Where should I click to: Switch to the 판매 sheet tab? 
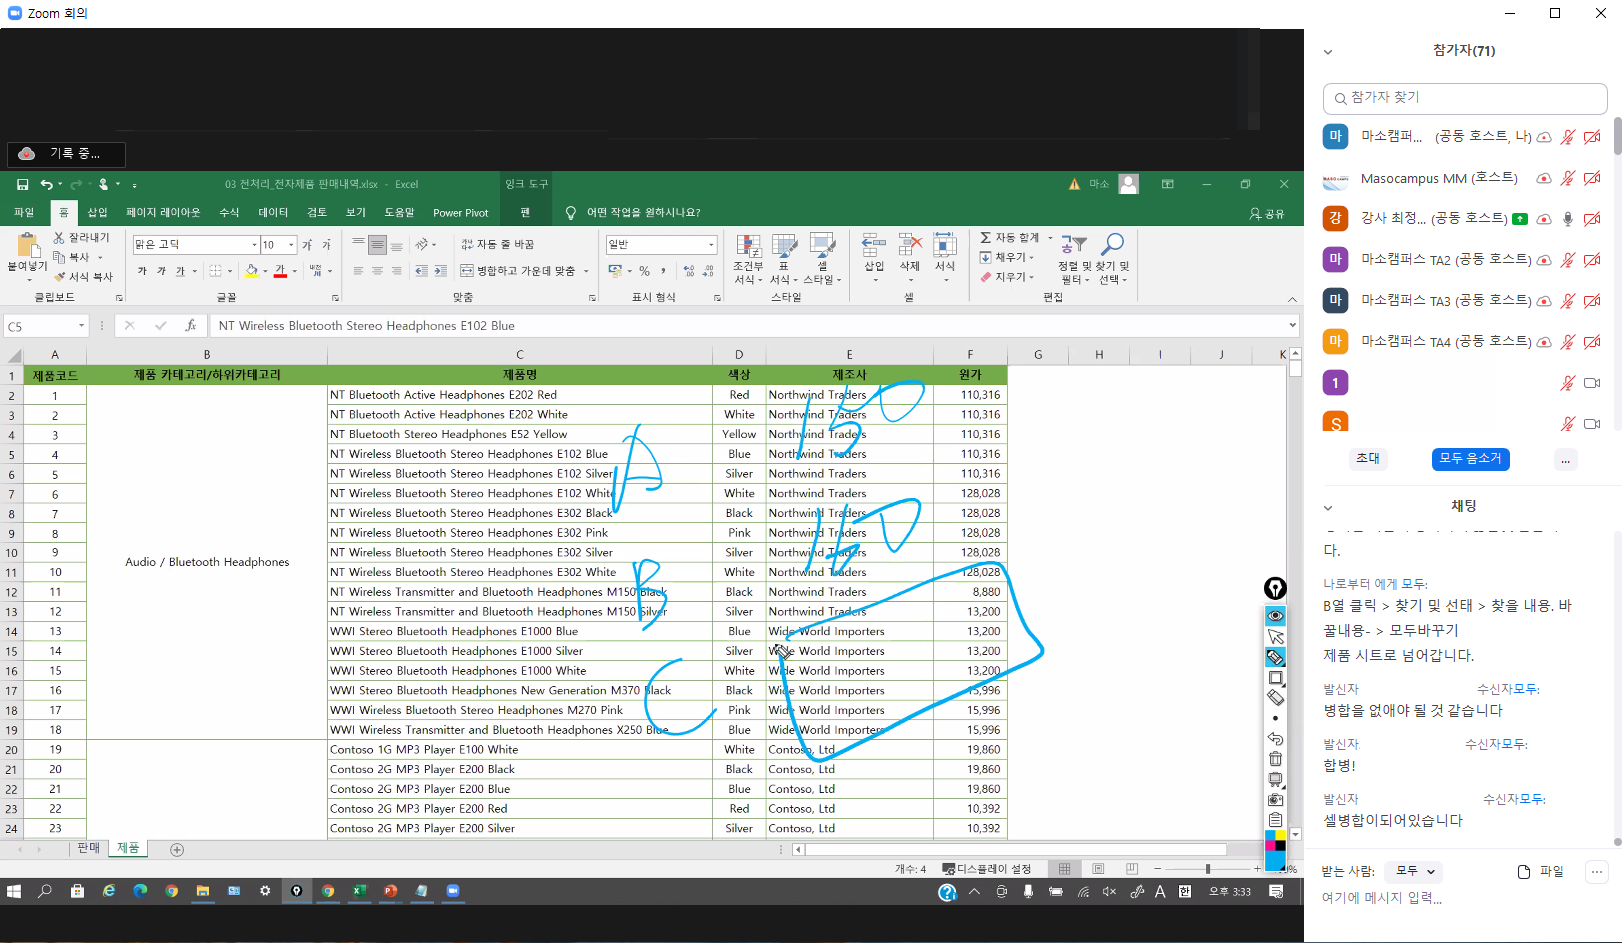point(89,848)
